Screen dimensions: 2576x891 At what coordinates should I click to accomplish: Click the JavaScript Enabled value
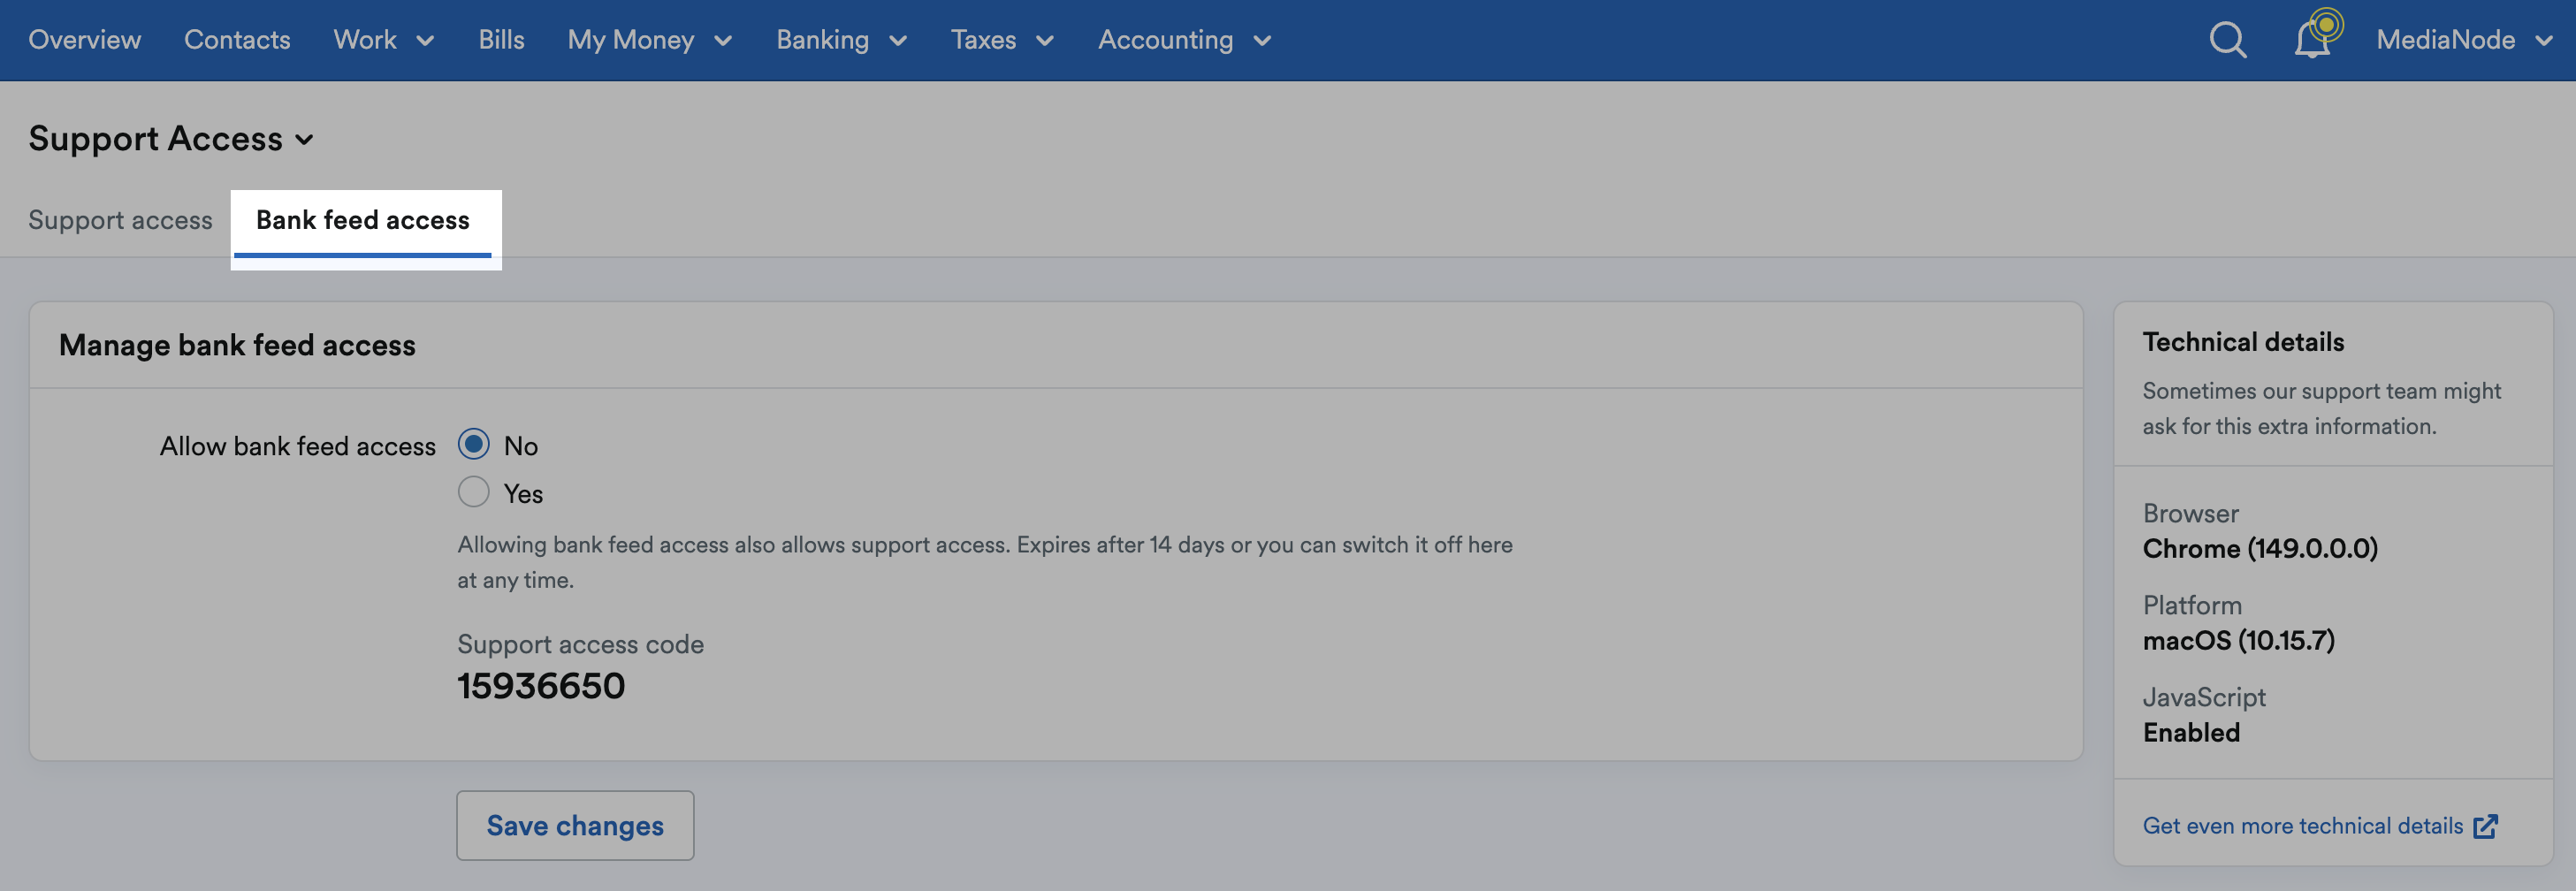2191,733
